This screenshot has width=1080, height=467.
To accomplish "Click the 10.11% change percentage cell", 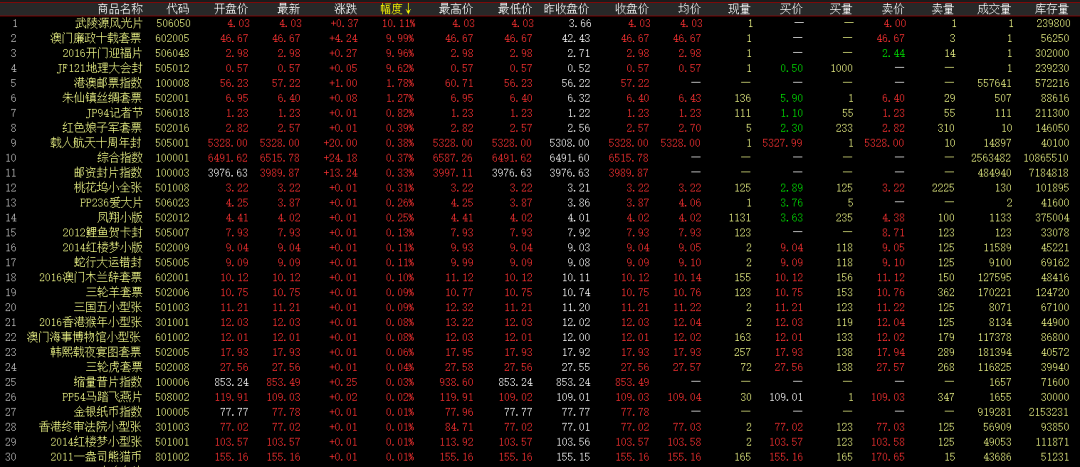I will coord(398,23).
